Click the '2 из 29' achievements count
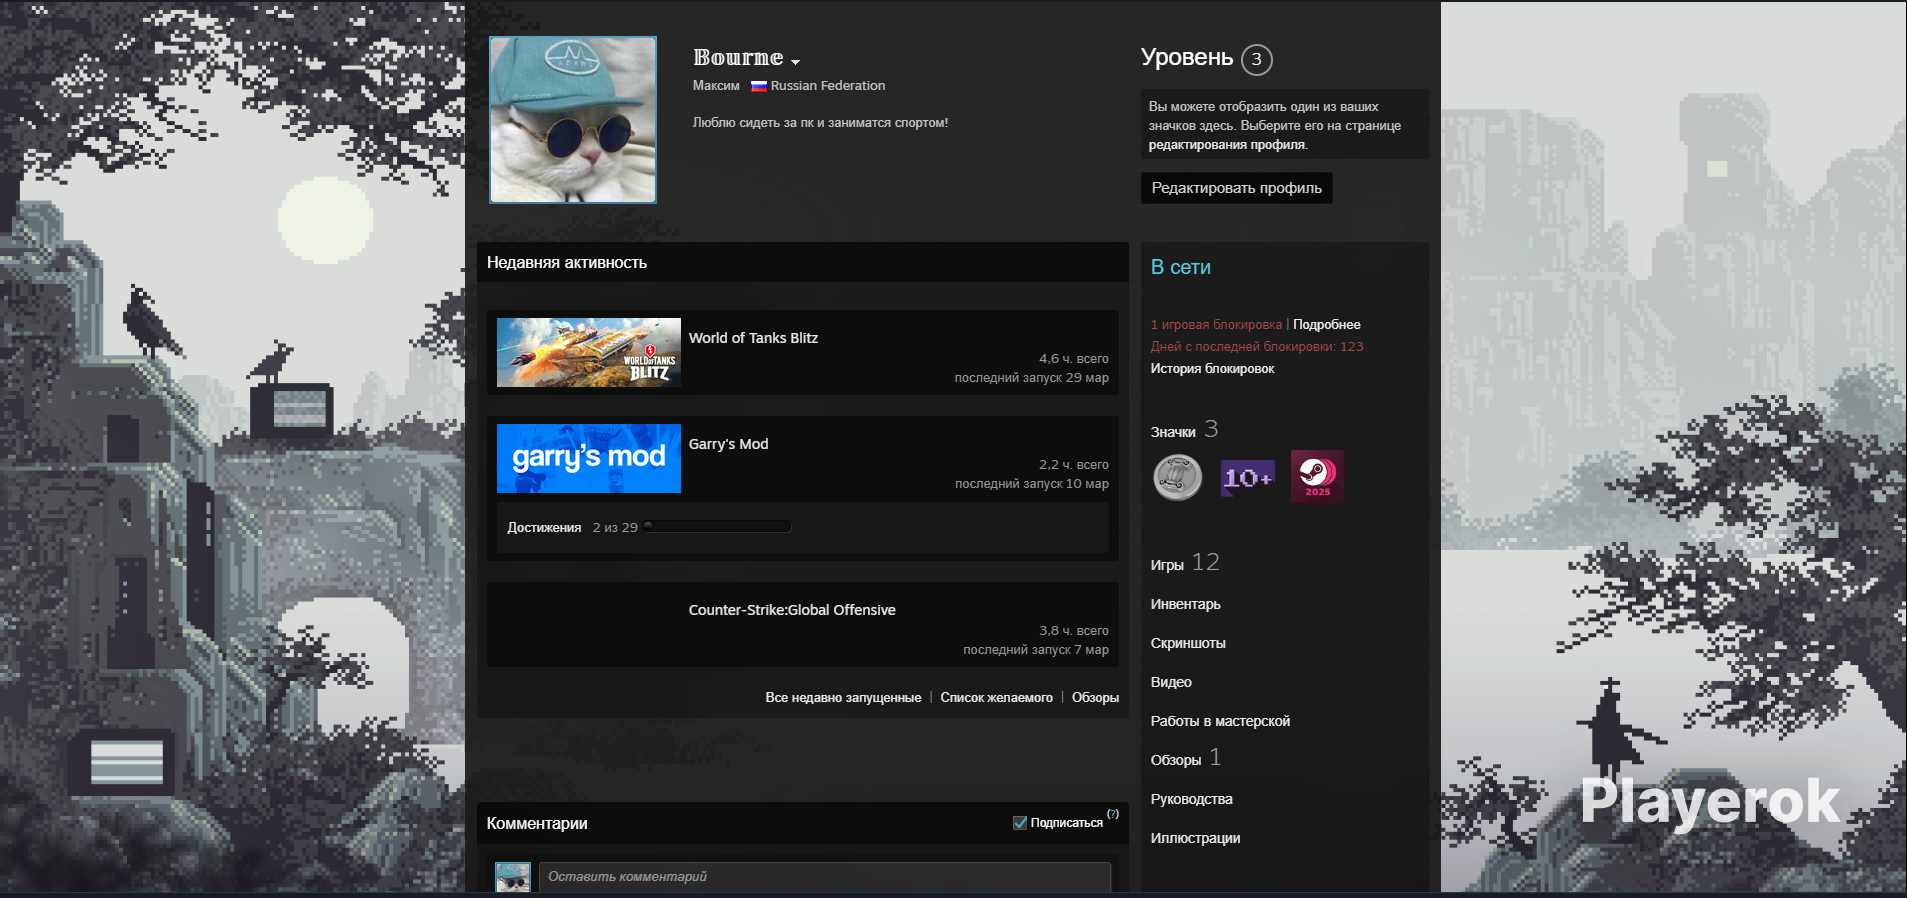The height and width of the screenshot is (898, 1907). pyautogui.click(x=615, y=527)
